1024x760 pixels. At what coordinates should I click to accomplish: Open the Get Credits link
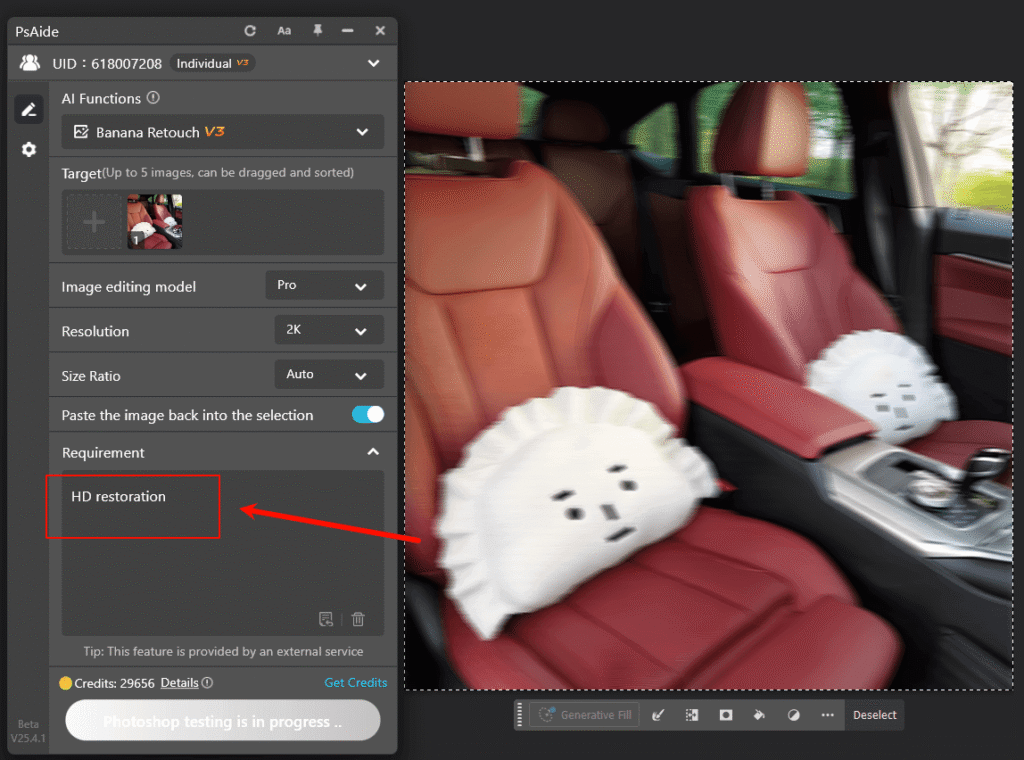(355, 682)
